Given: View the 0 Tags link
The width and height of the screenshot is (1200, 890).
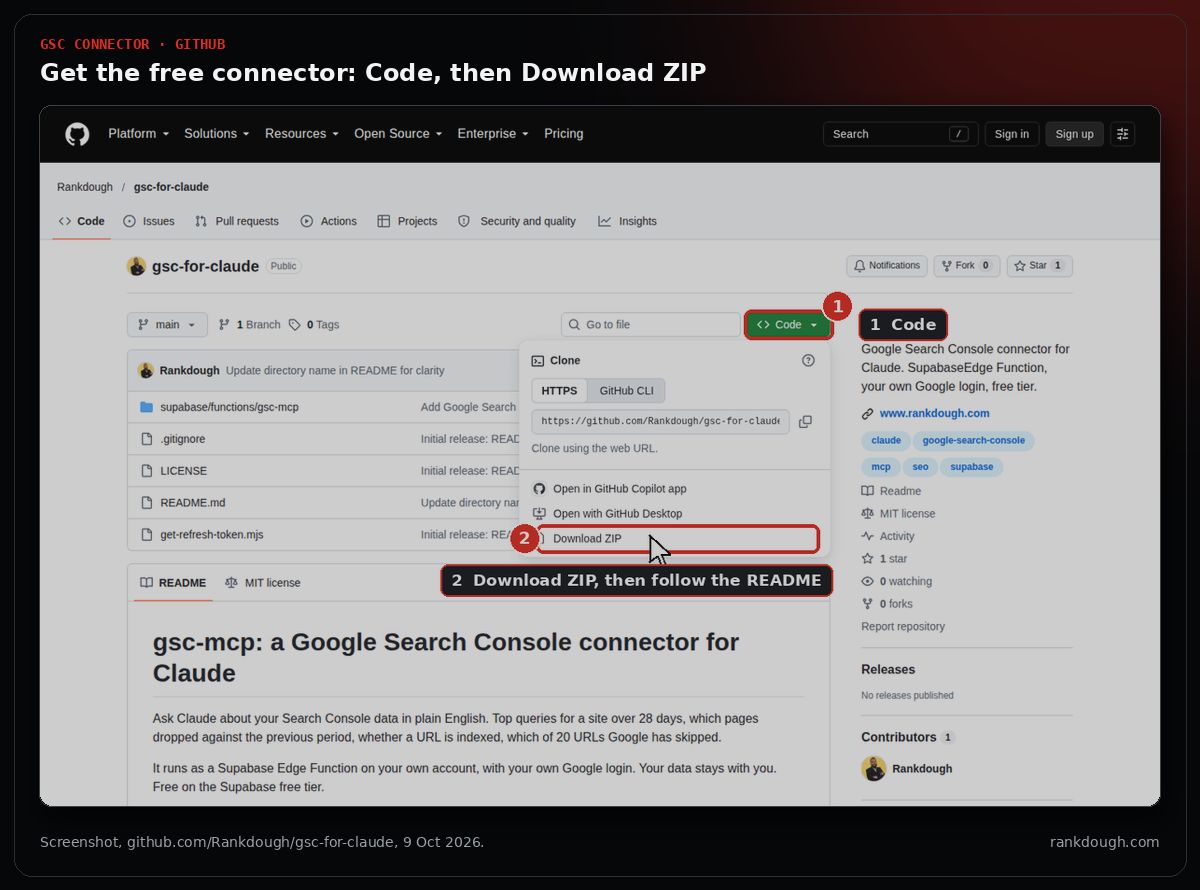Looking at the screenshot, I should pyautogui.click(x=314, y=325).
